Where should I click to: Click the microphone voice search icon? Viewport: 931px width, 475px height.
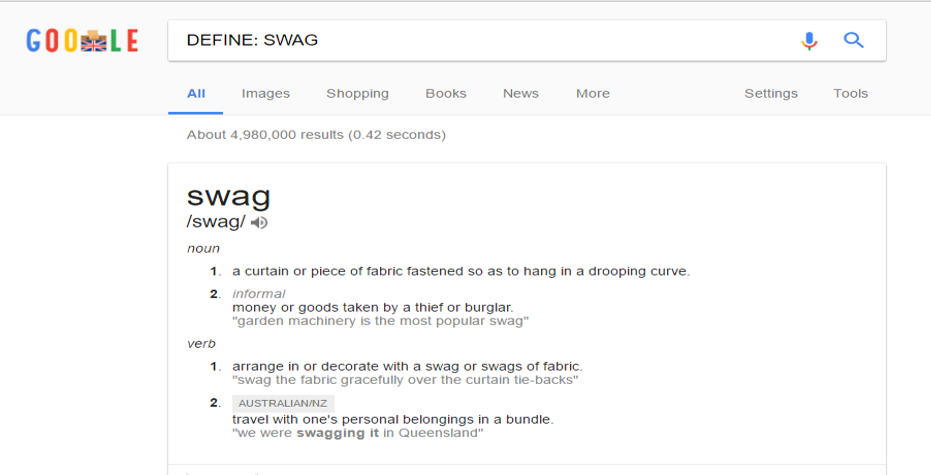[x=809, y=41]
